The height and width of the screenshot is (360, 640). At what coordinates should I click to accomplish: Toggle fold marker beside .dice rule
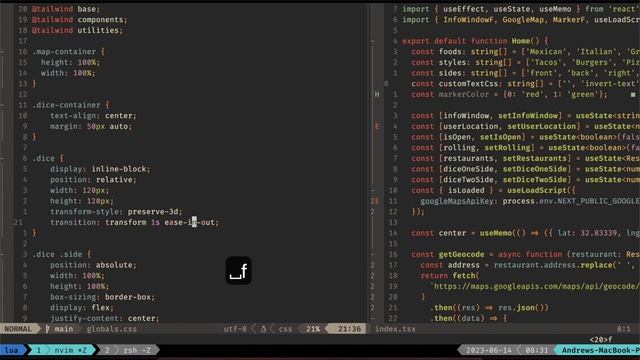point(2,158)
